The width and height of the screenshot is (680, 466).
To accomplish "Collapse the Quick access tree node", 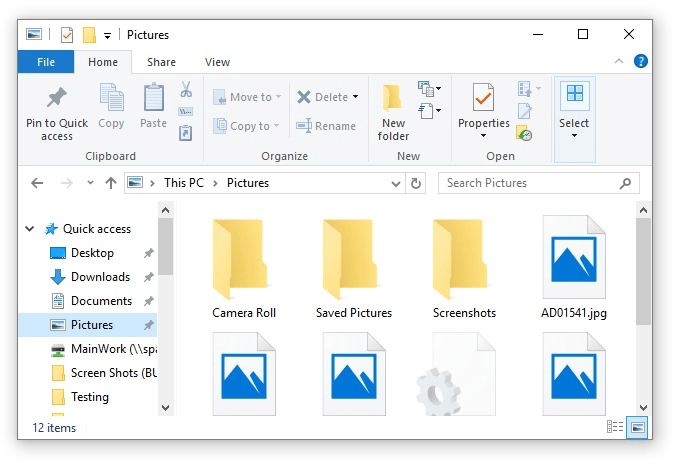I will pos(29,228).
